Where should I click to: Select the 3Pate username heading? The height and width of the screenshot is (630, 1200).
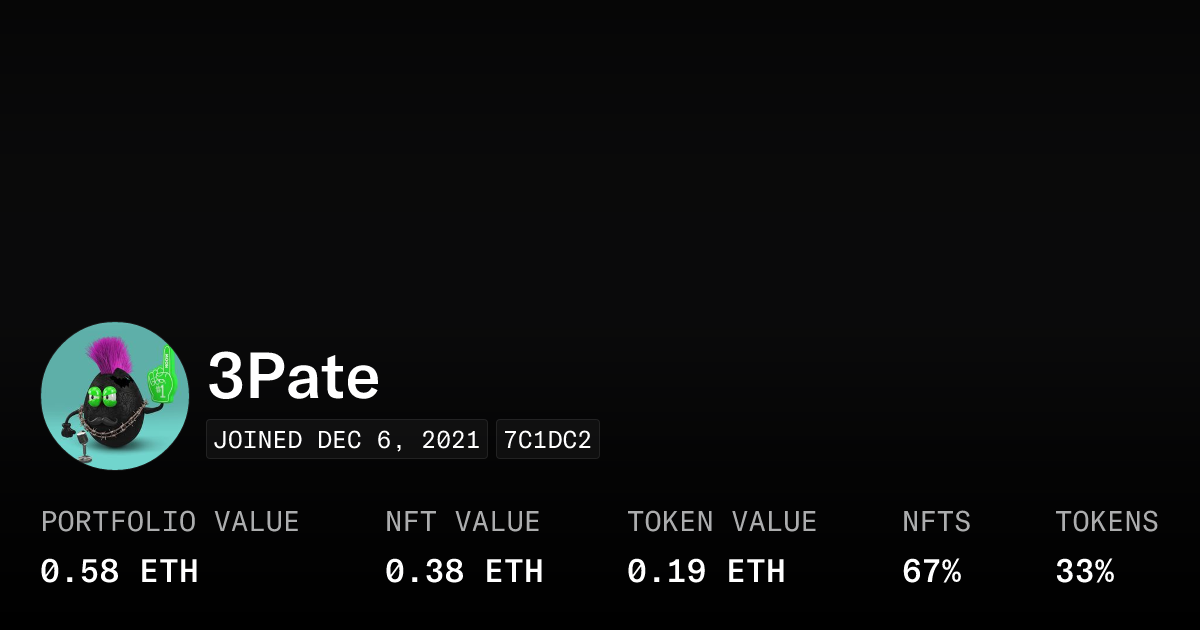pos(293,377)
